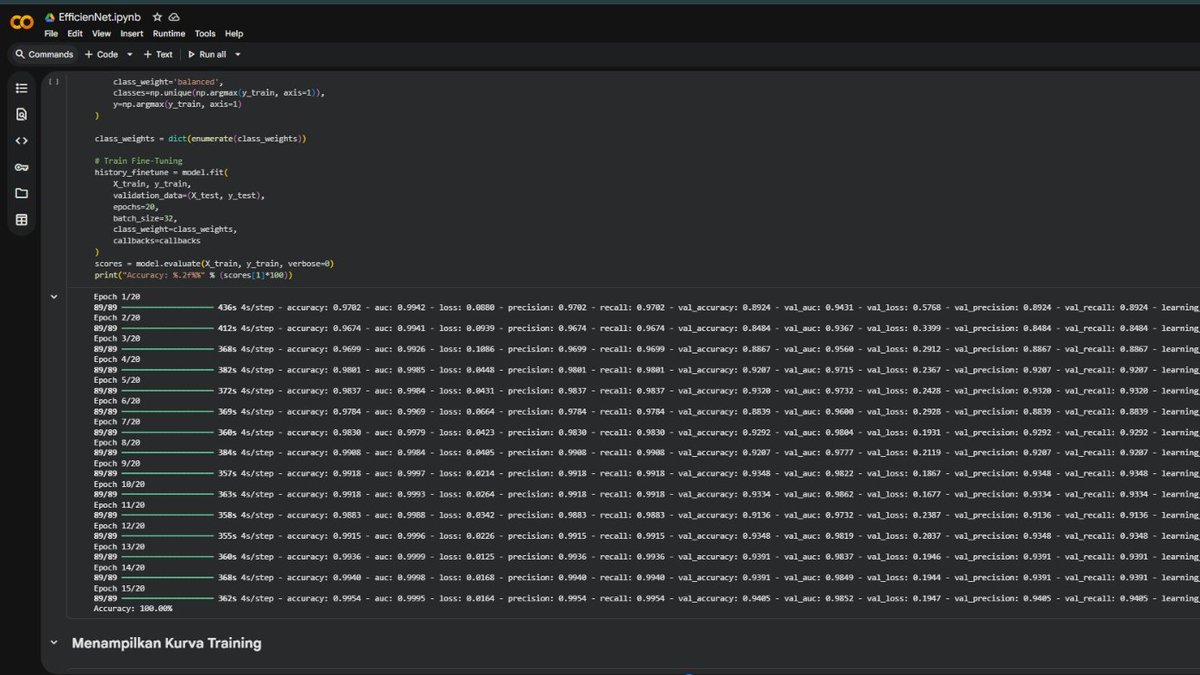Open the Files folder panel
Viewport: 1200px width, 675px height.
point(22,193)
